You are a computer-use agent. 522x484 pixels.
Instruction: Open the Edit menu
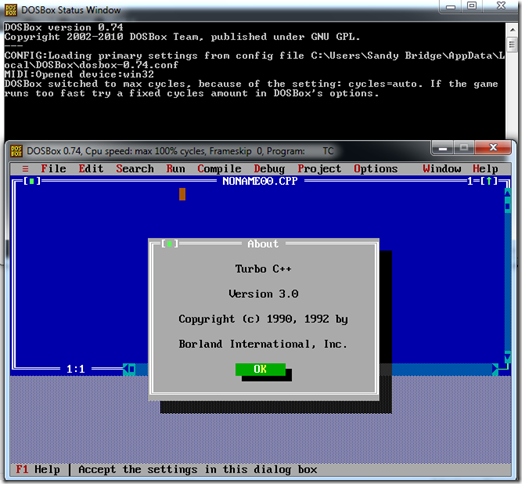(x=91, y=169)
